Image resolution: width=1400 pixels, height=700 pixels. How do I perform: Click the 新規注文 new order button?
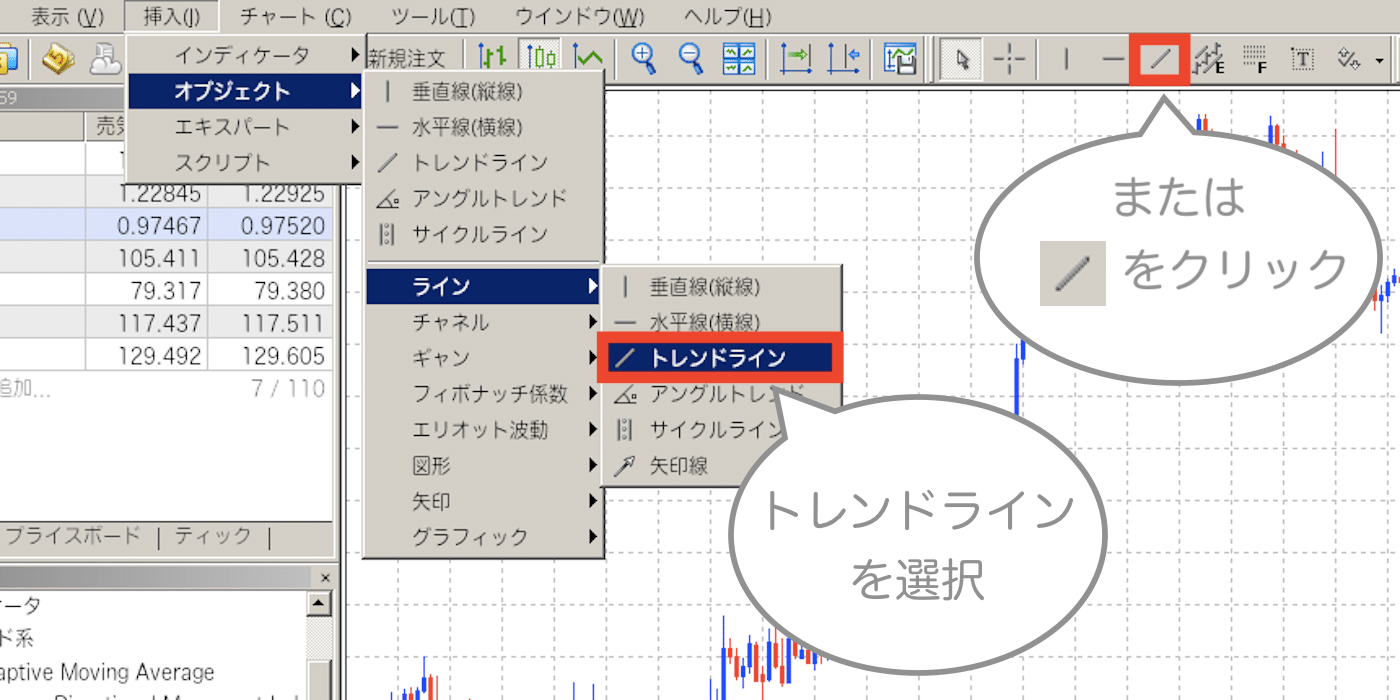click(x=406, y=59)
